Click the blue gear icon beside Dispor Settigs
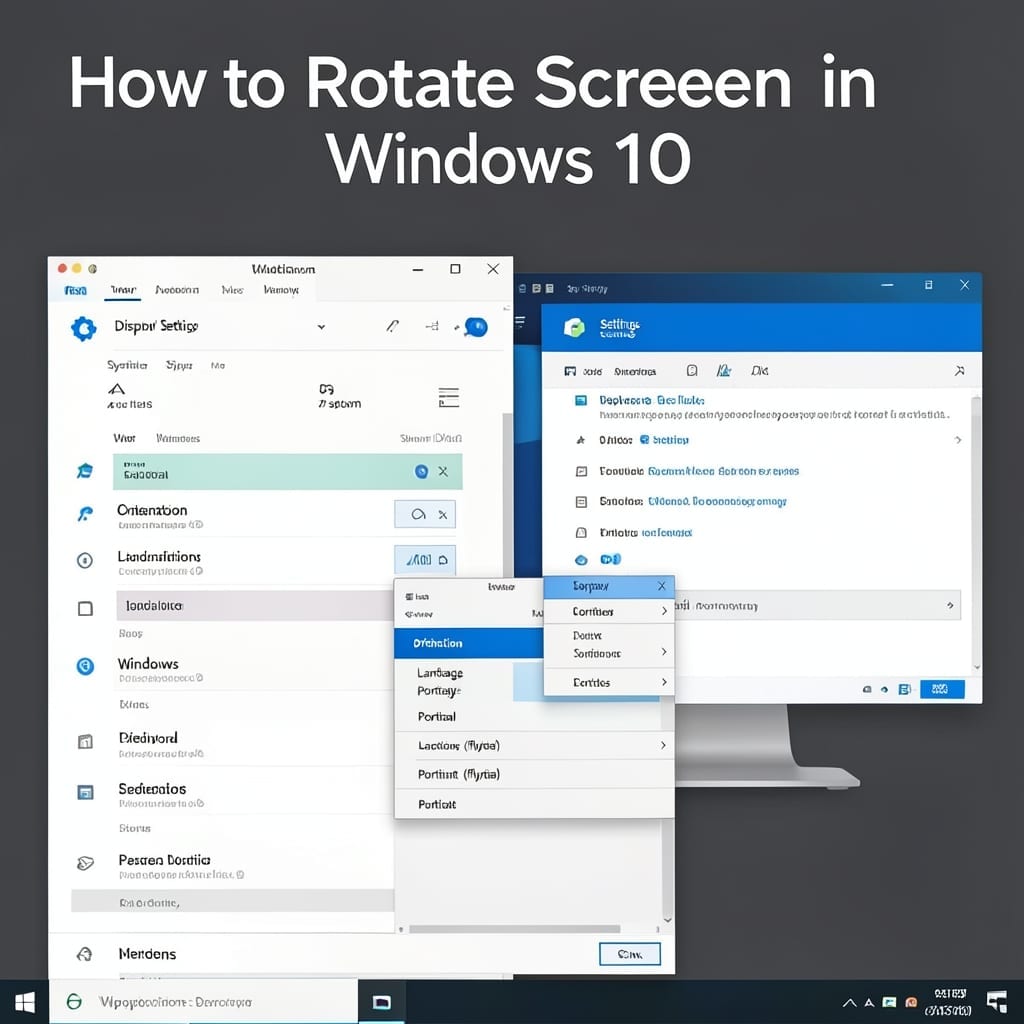This screenshot has height=1024, width=1024. pos(84,328)
